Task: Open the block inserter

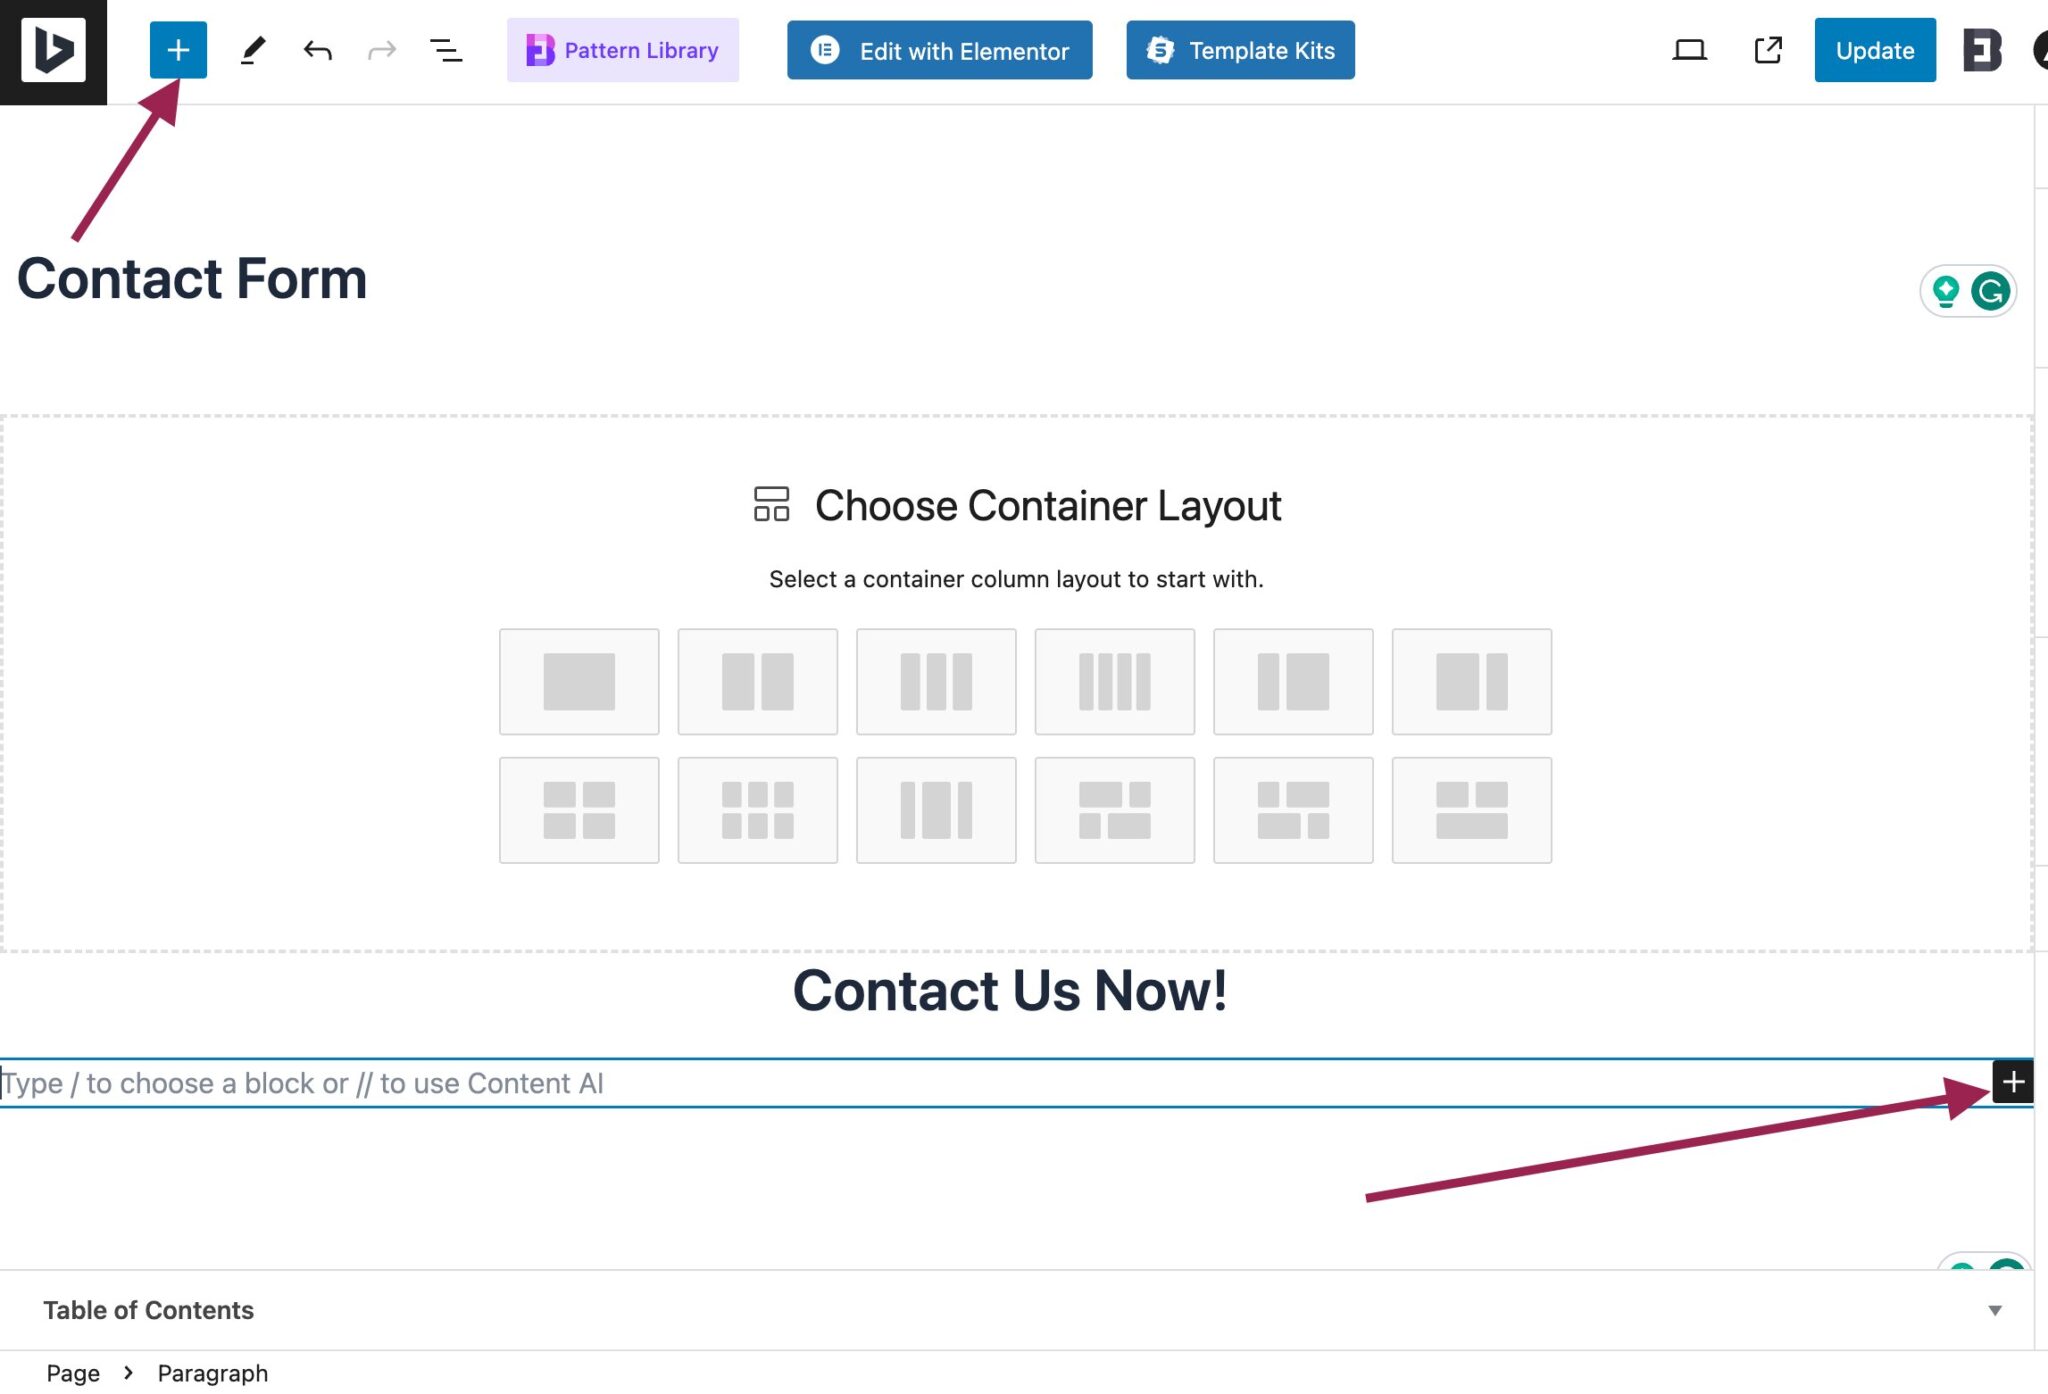Action: [178, 50]
